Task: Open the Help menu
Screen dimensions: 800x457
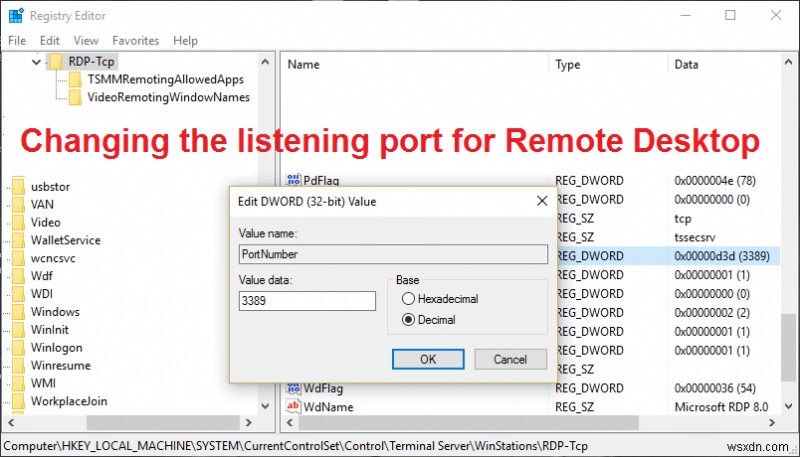Action: pos(185,41)
